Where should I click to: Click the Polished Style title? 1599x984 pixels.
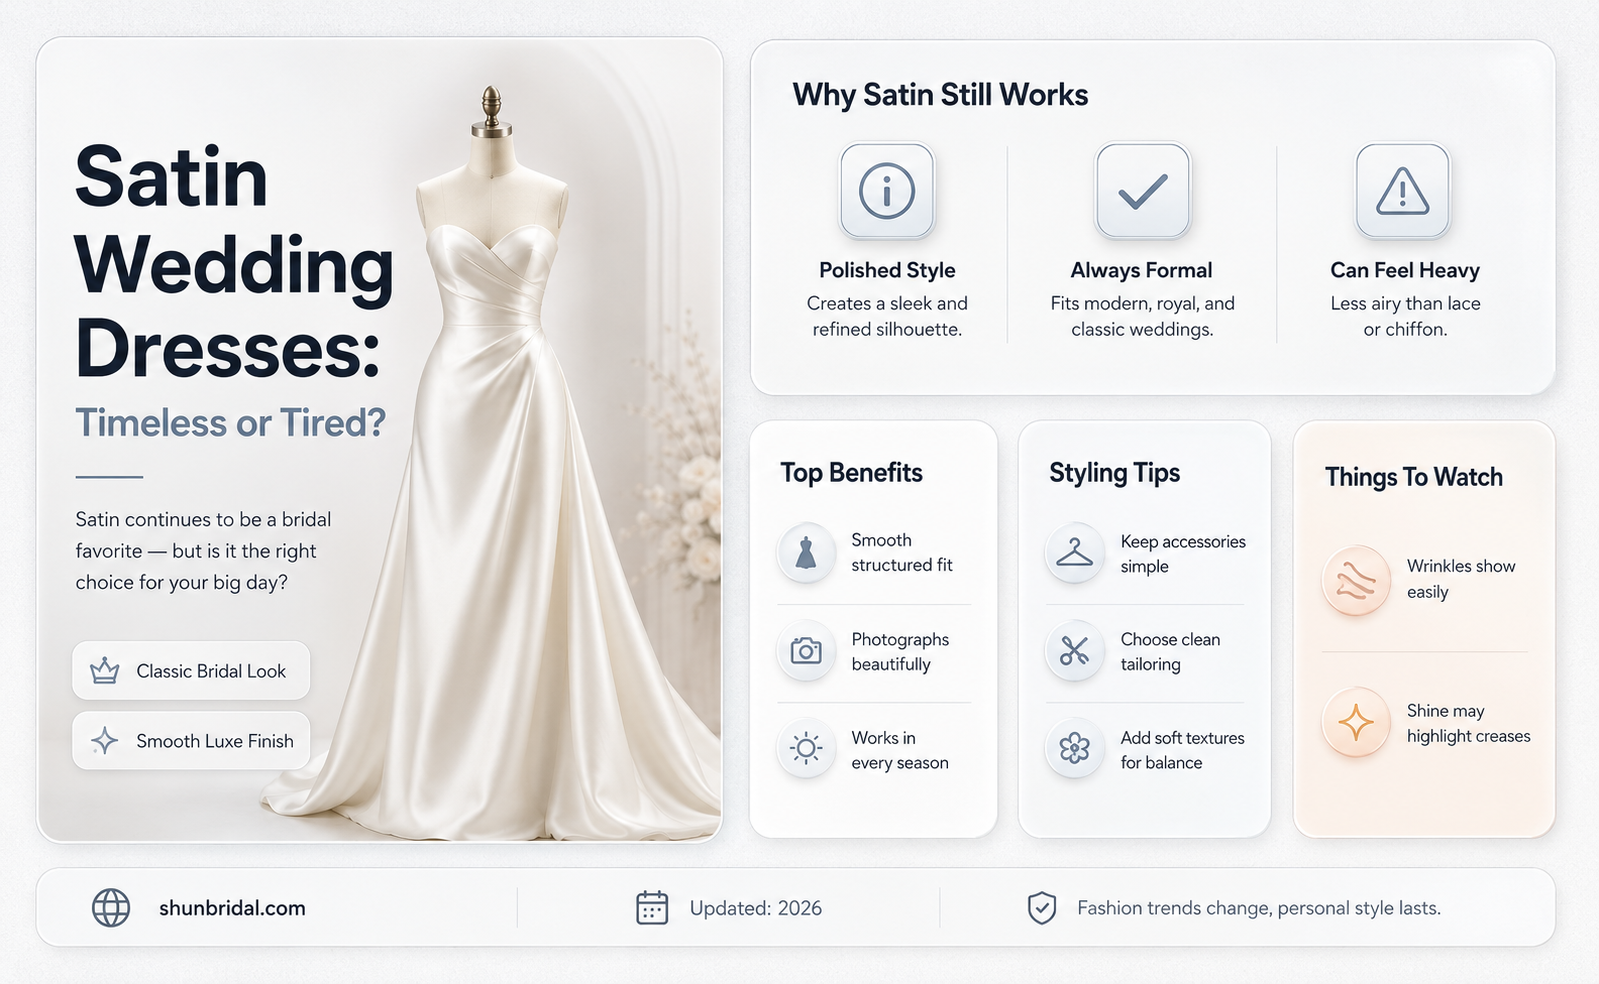point(887,270)
